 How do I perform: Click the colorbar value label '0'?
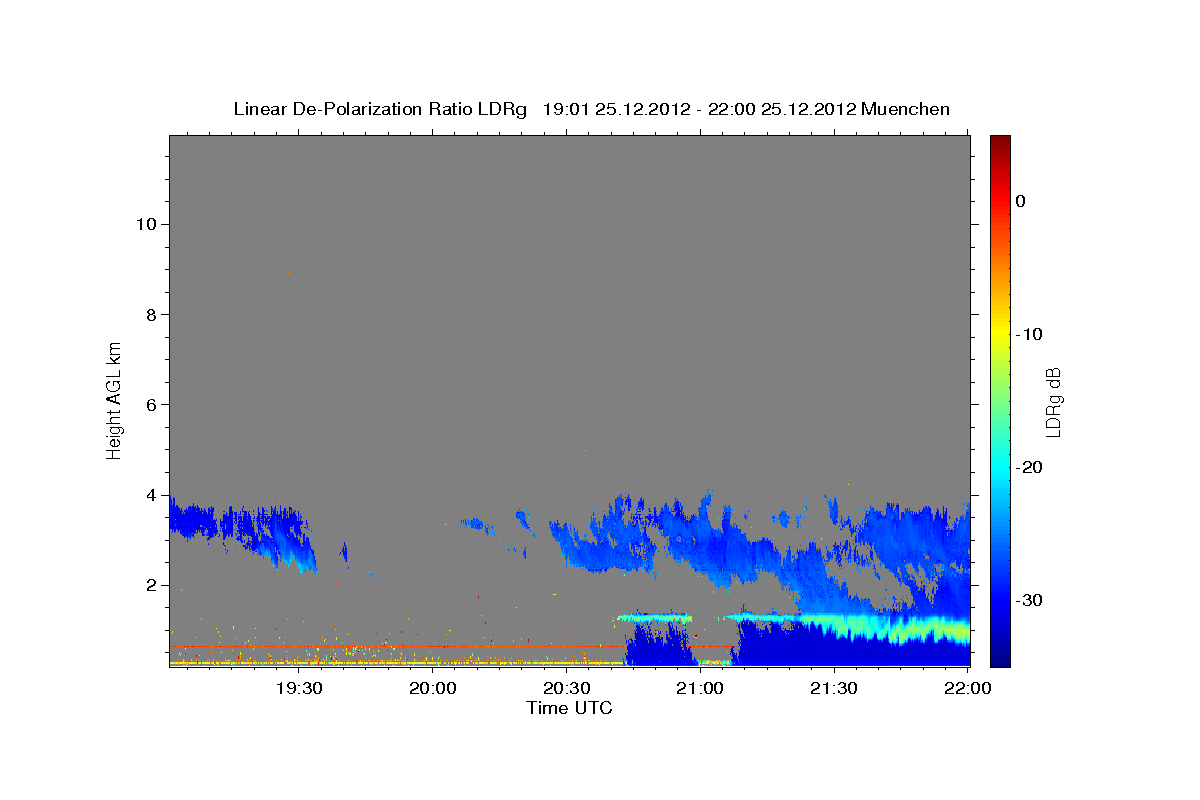coord(1021,201)
